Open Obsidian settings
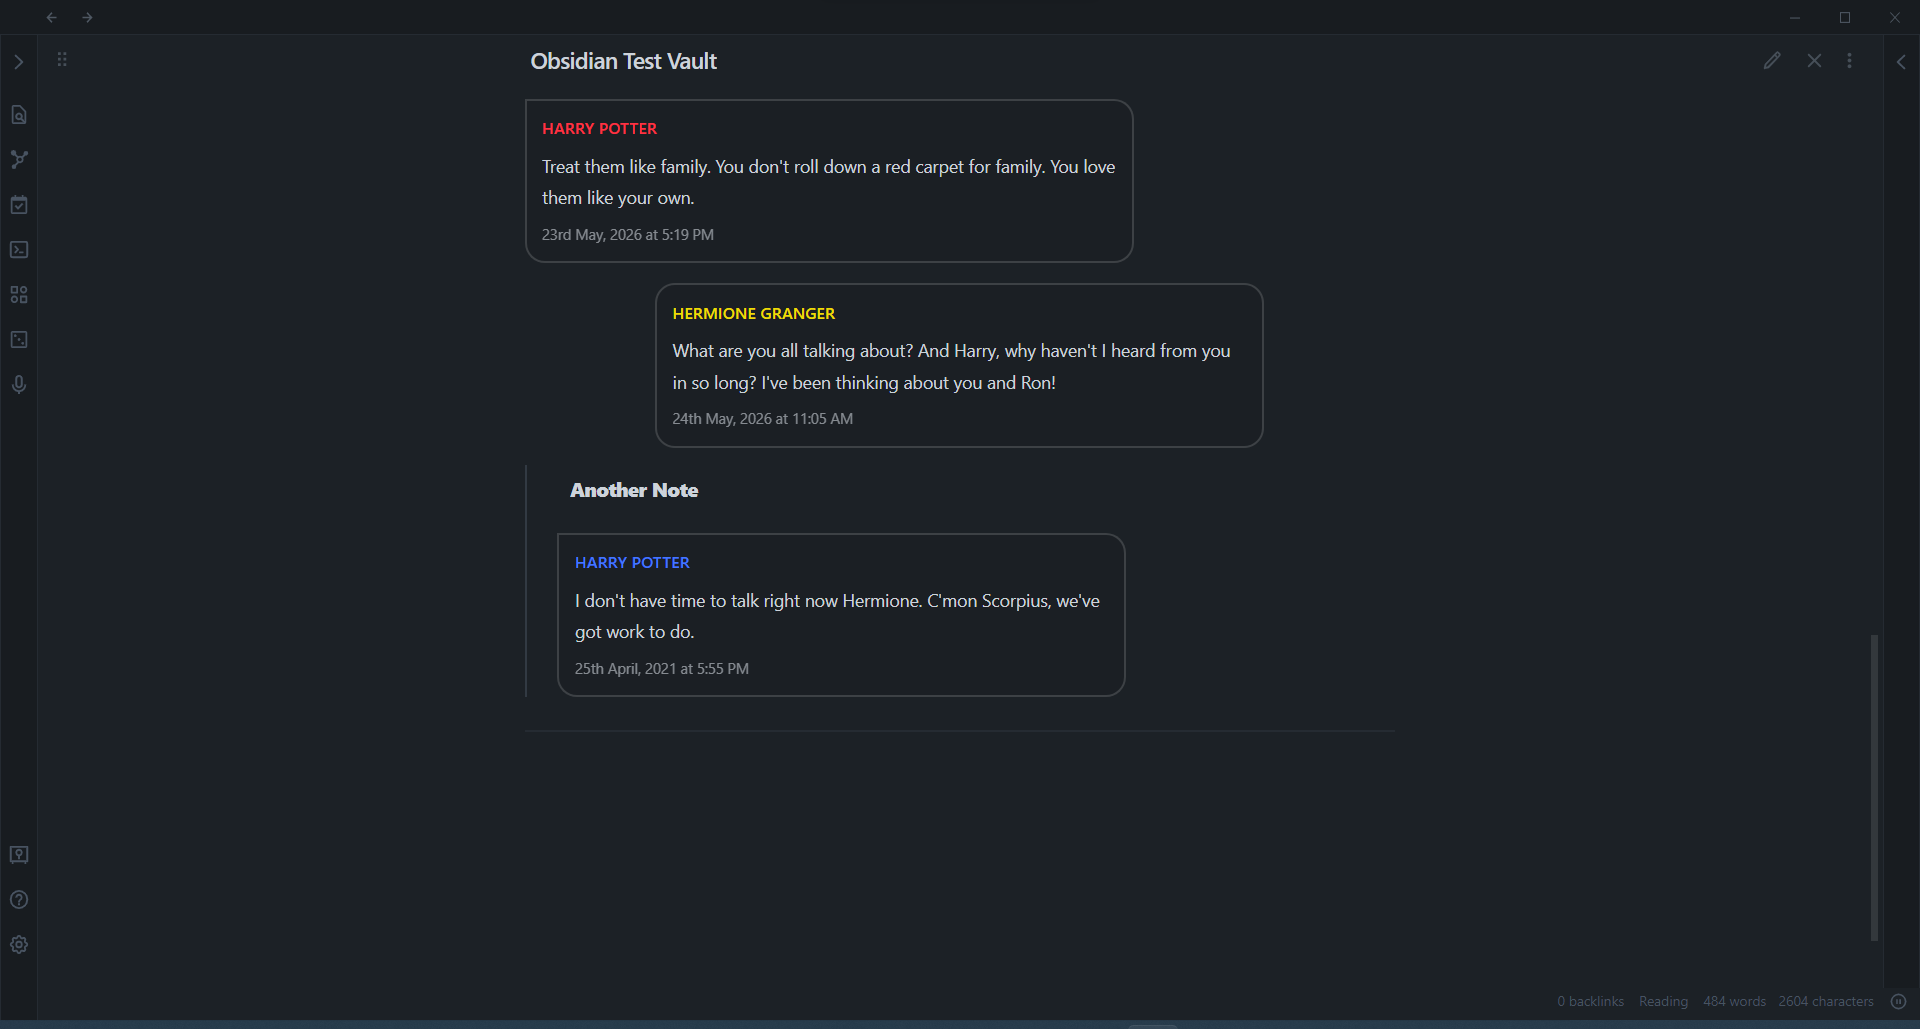1920x1029 pixels. pyautogui.click(x=19, y=944)
